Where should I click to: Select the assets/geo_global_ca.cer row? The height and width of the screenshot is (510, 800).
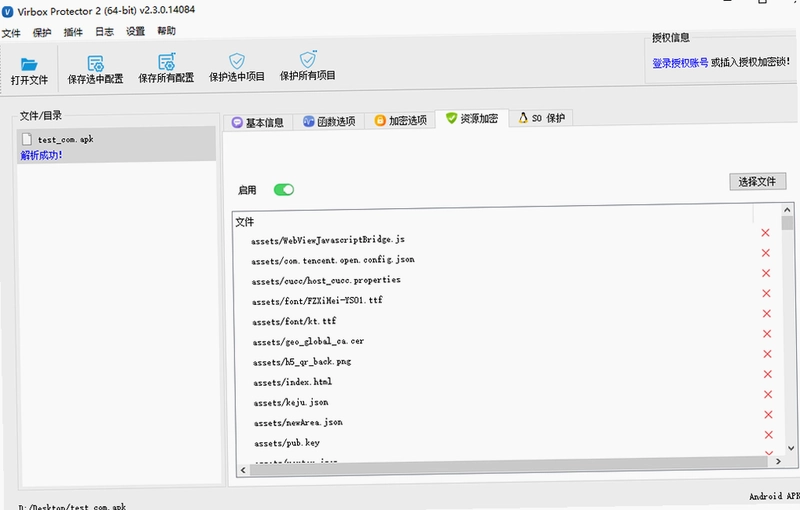pos(308,342)
